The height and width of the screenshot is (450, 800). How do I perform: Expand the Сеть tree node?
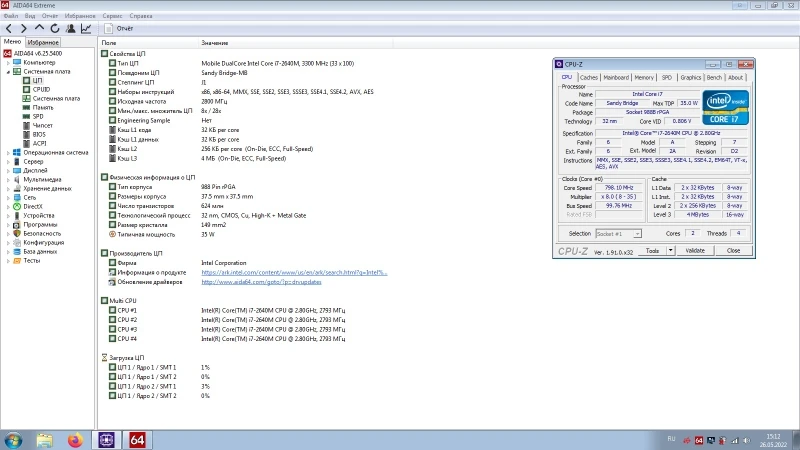point(8,197)
